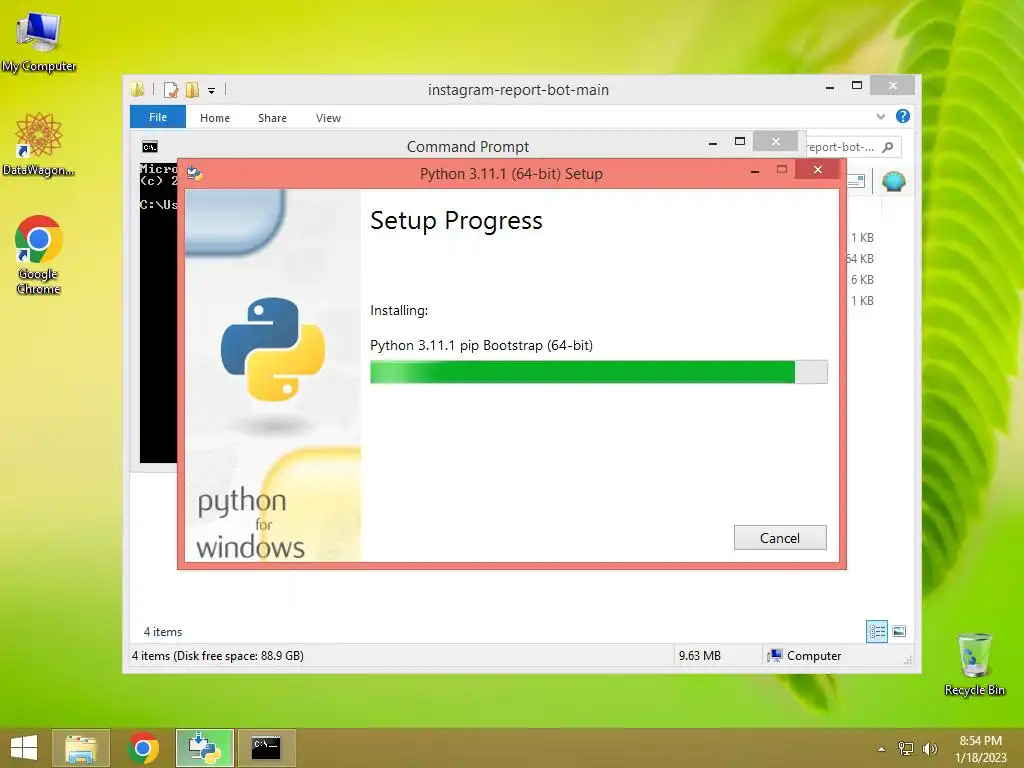Screen dimensions: 1024x768
Task: Close the instagram-report-bot-main window
Action: click(x=893, y=86)
